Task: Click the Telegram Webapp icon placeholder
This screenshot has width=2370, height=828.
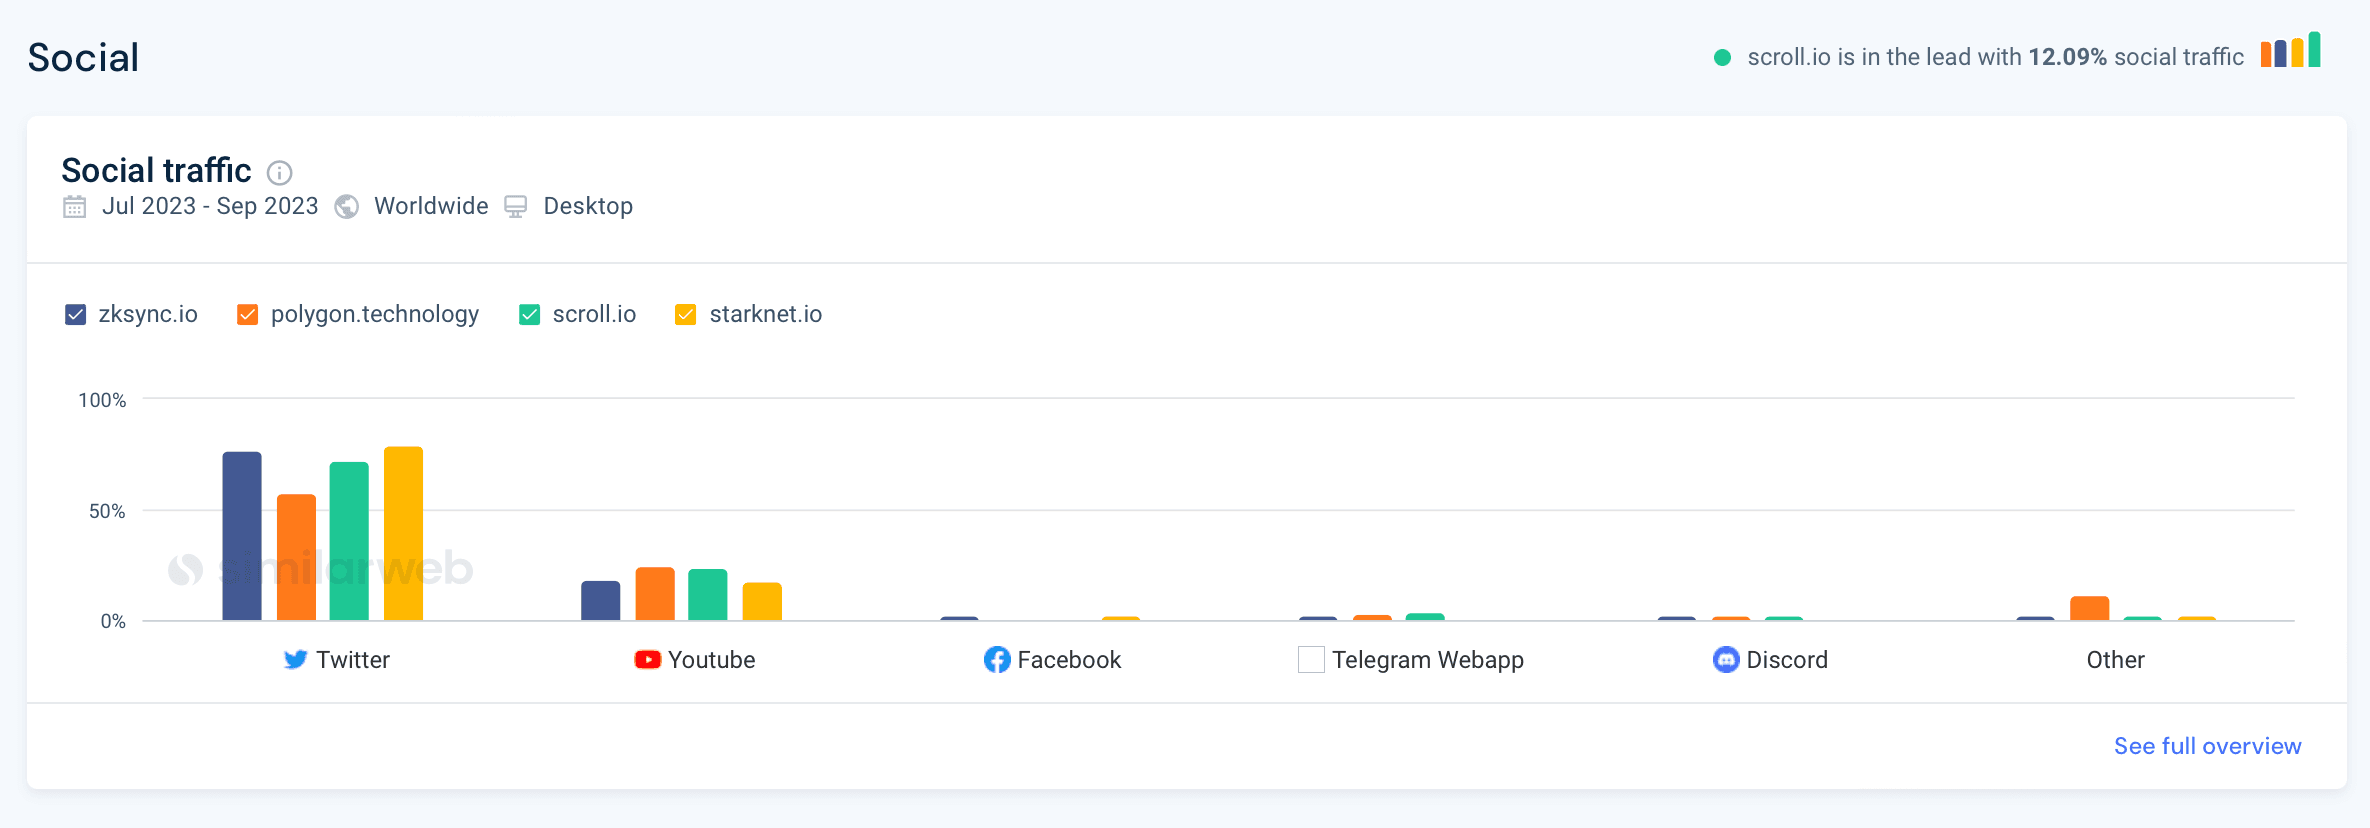Action: 1311,660
